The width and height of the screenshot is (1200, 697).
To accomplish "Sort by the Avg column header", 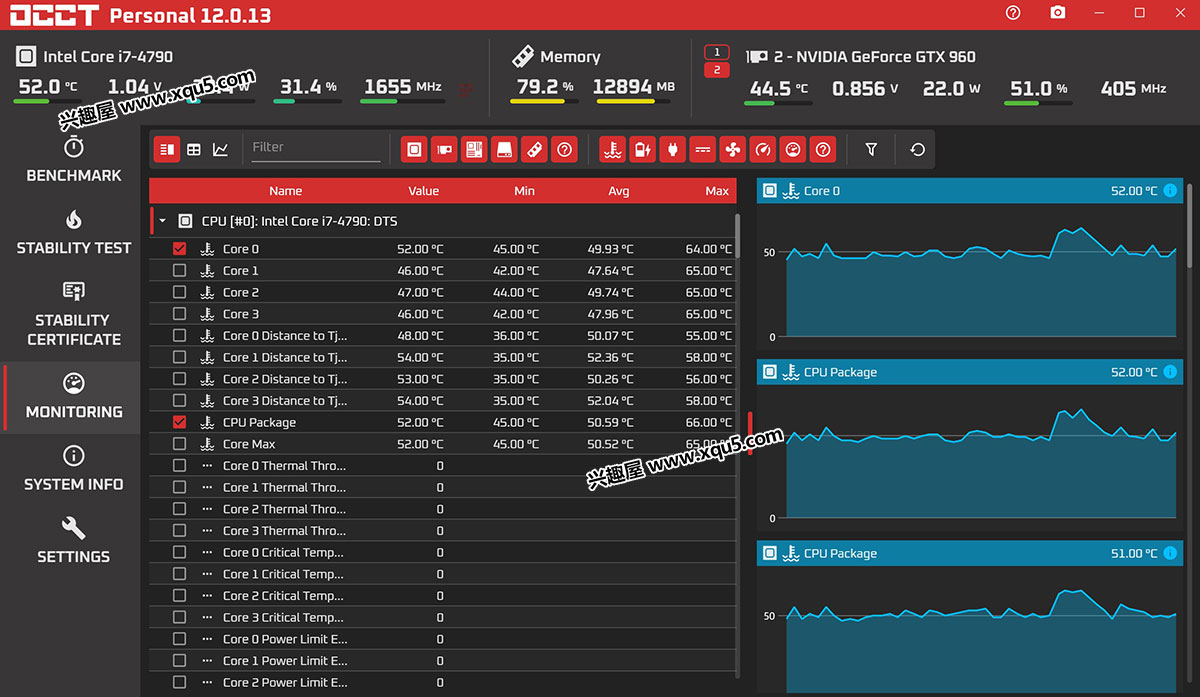I will [x=619, y=191].
